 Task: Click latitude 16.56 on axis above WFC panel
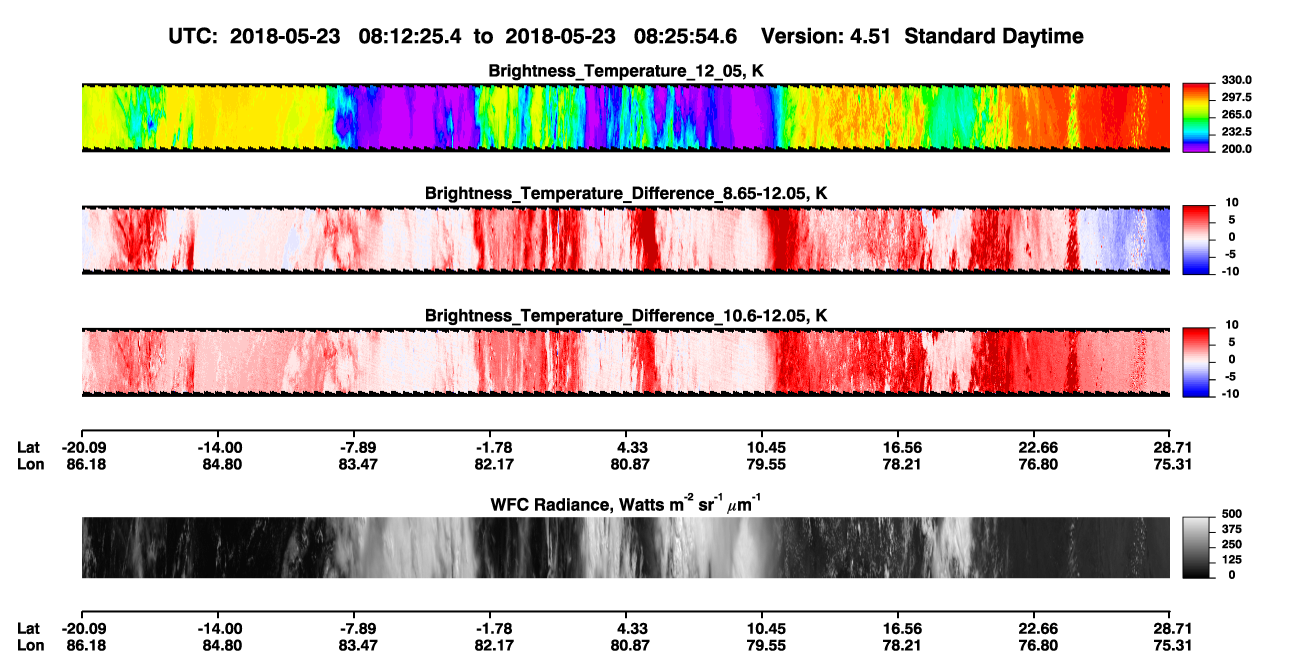(897, 447)
